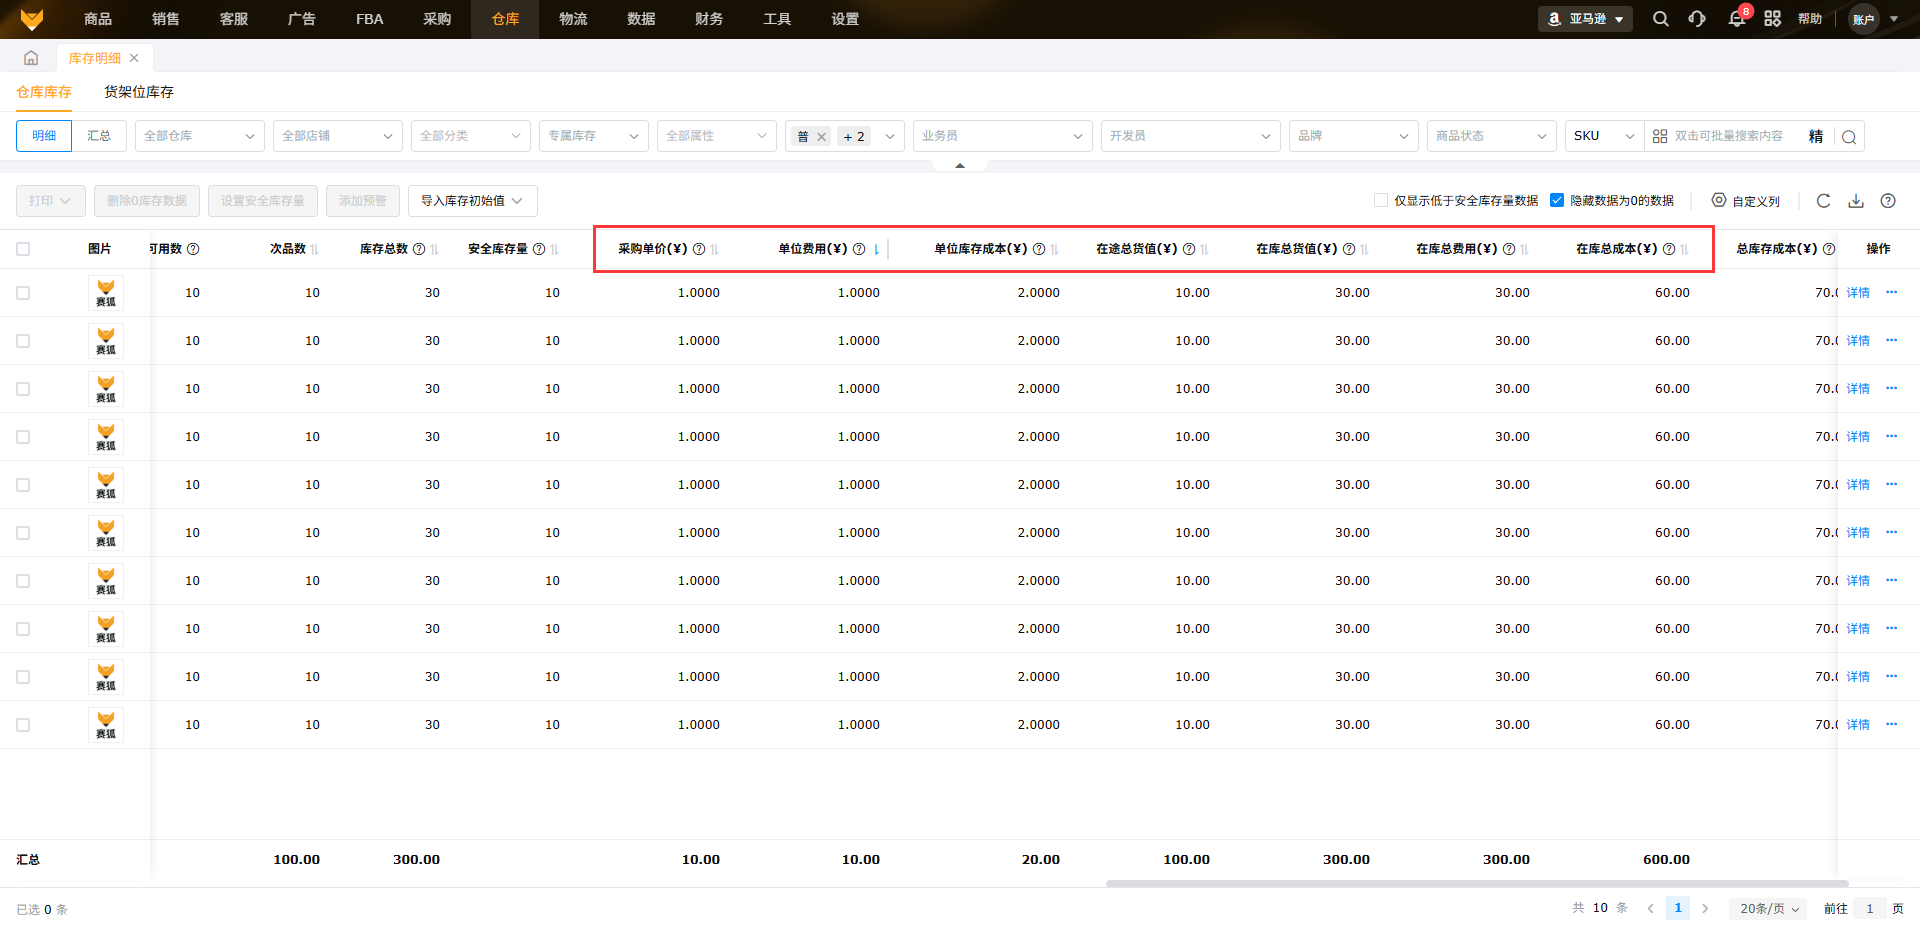Viewport: 1920px width, 928px height.
Task: Click the search magnifier icon in top bar
Action: click(x=1660, y=19)
